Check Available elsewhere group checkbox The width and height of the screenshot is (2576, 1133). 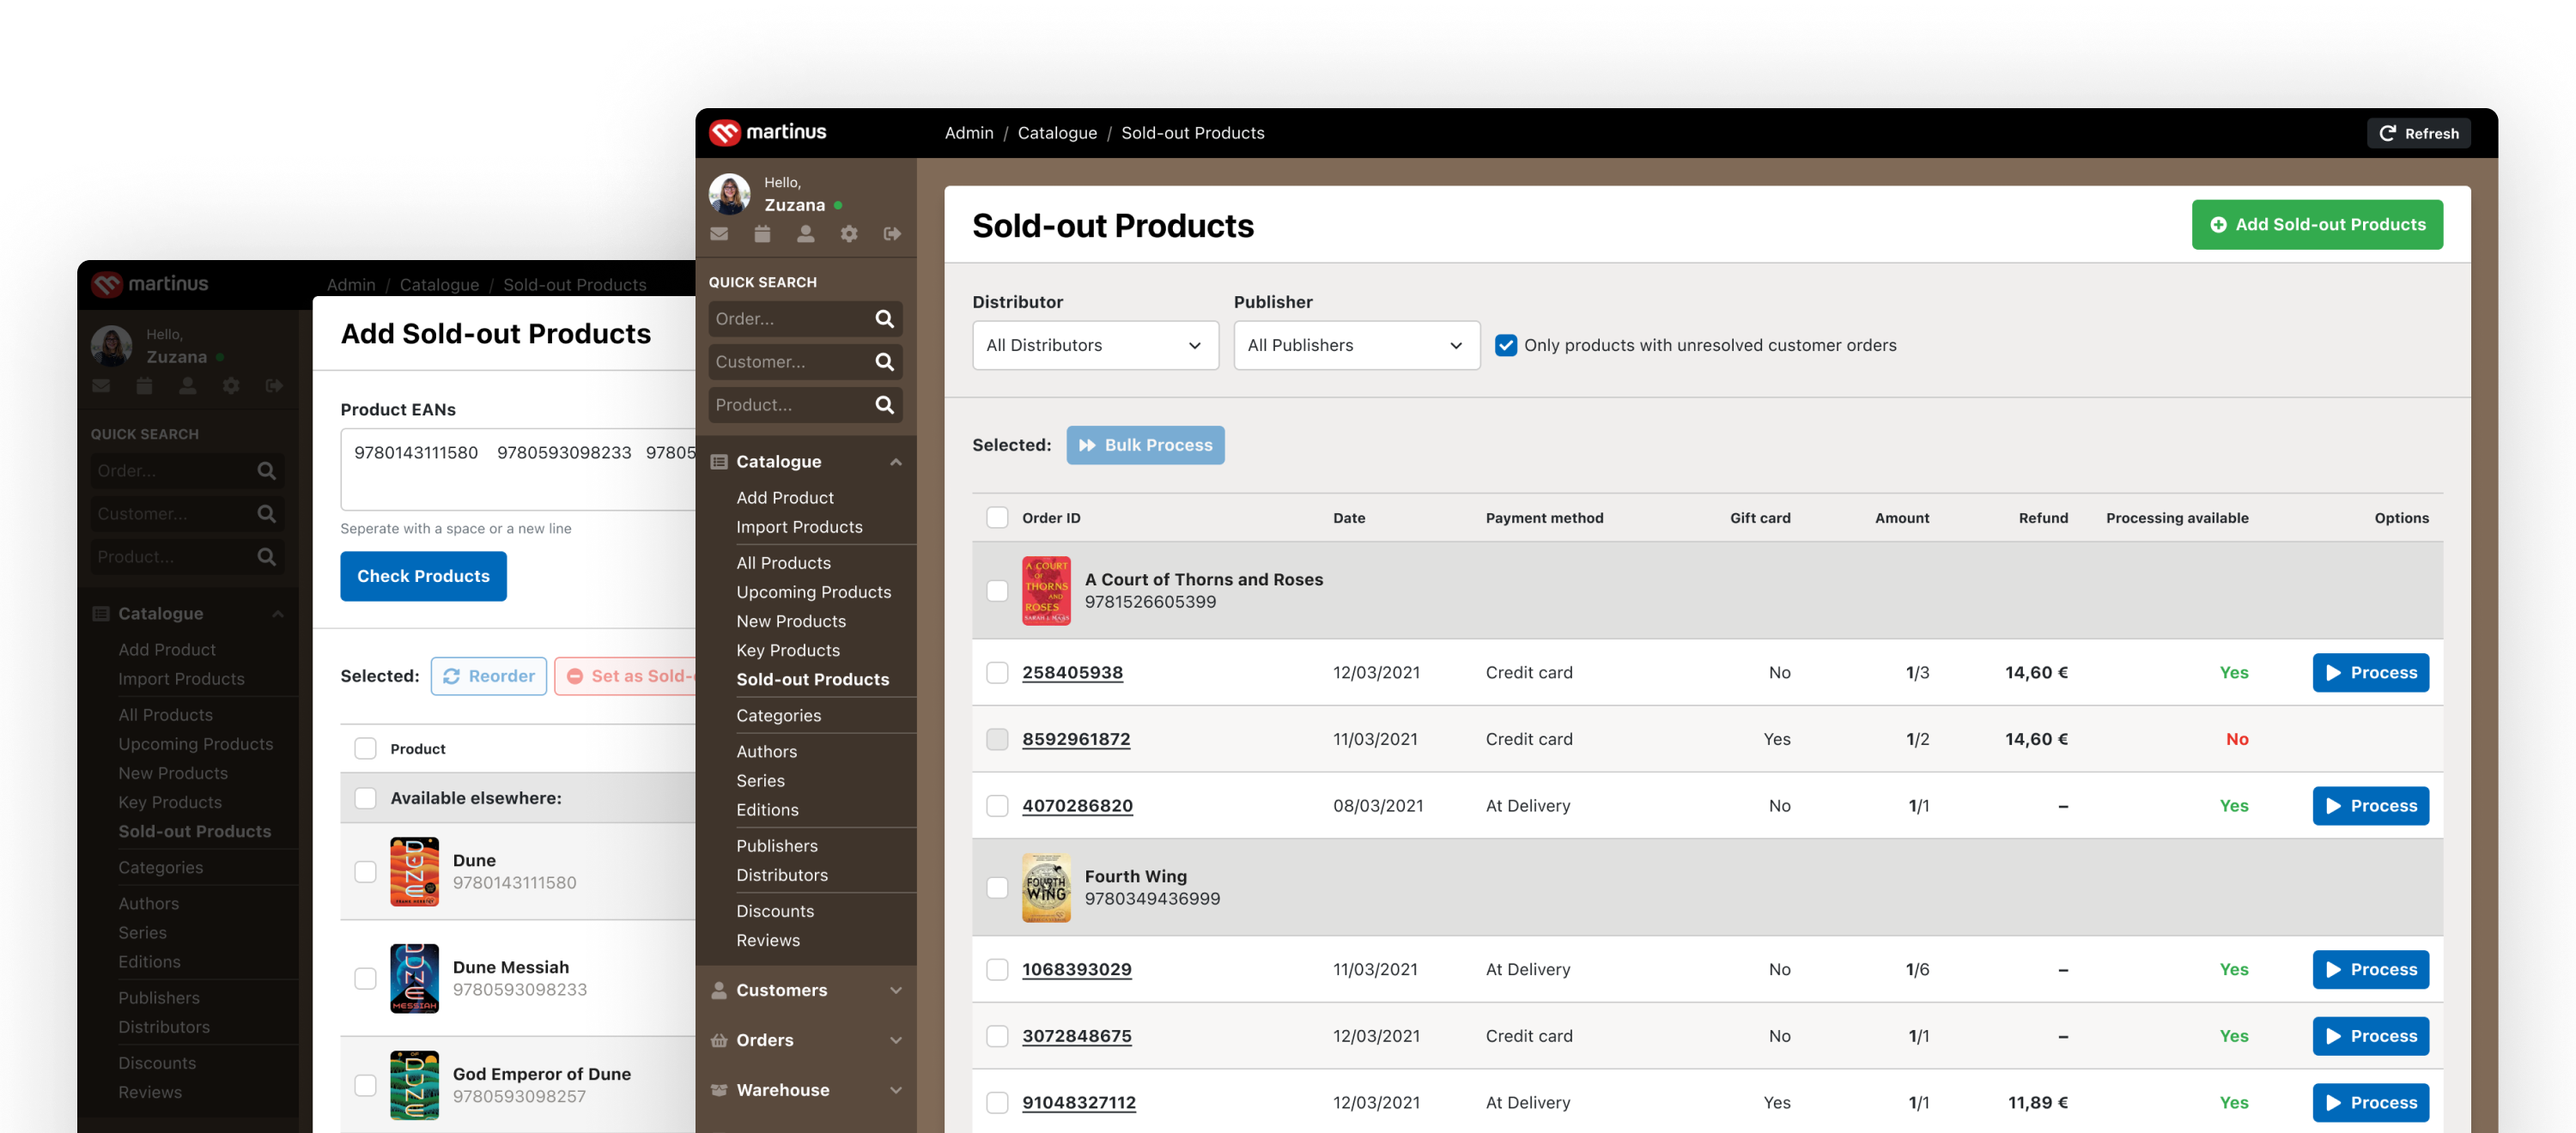click(x=365, y=798)
